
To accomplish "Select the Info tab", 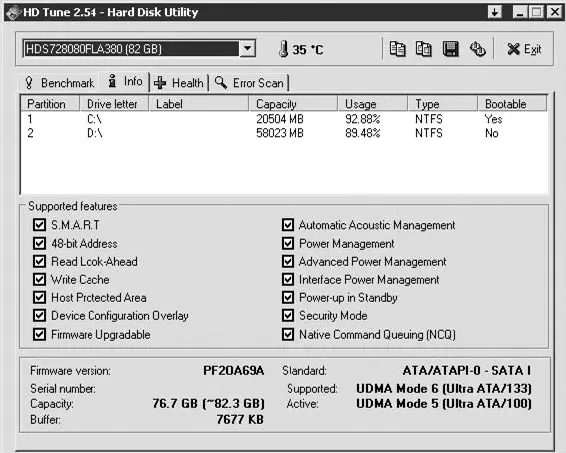I will click(125, 82).
